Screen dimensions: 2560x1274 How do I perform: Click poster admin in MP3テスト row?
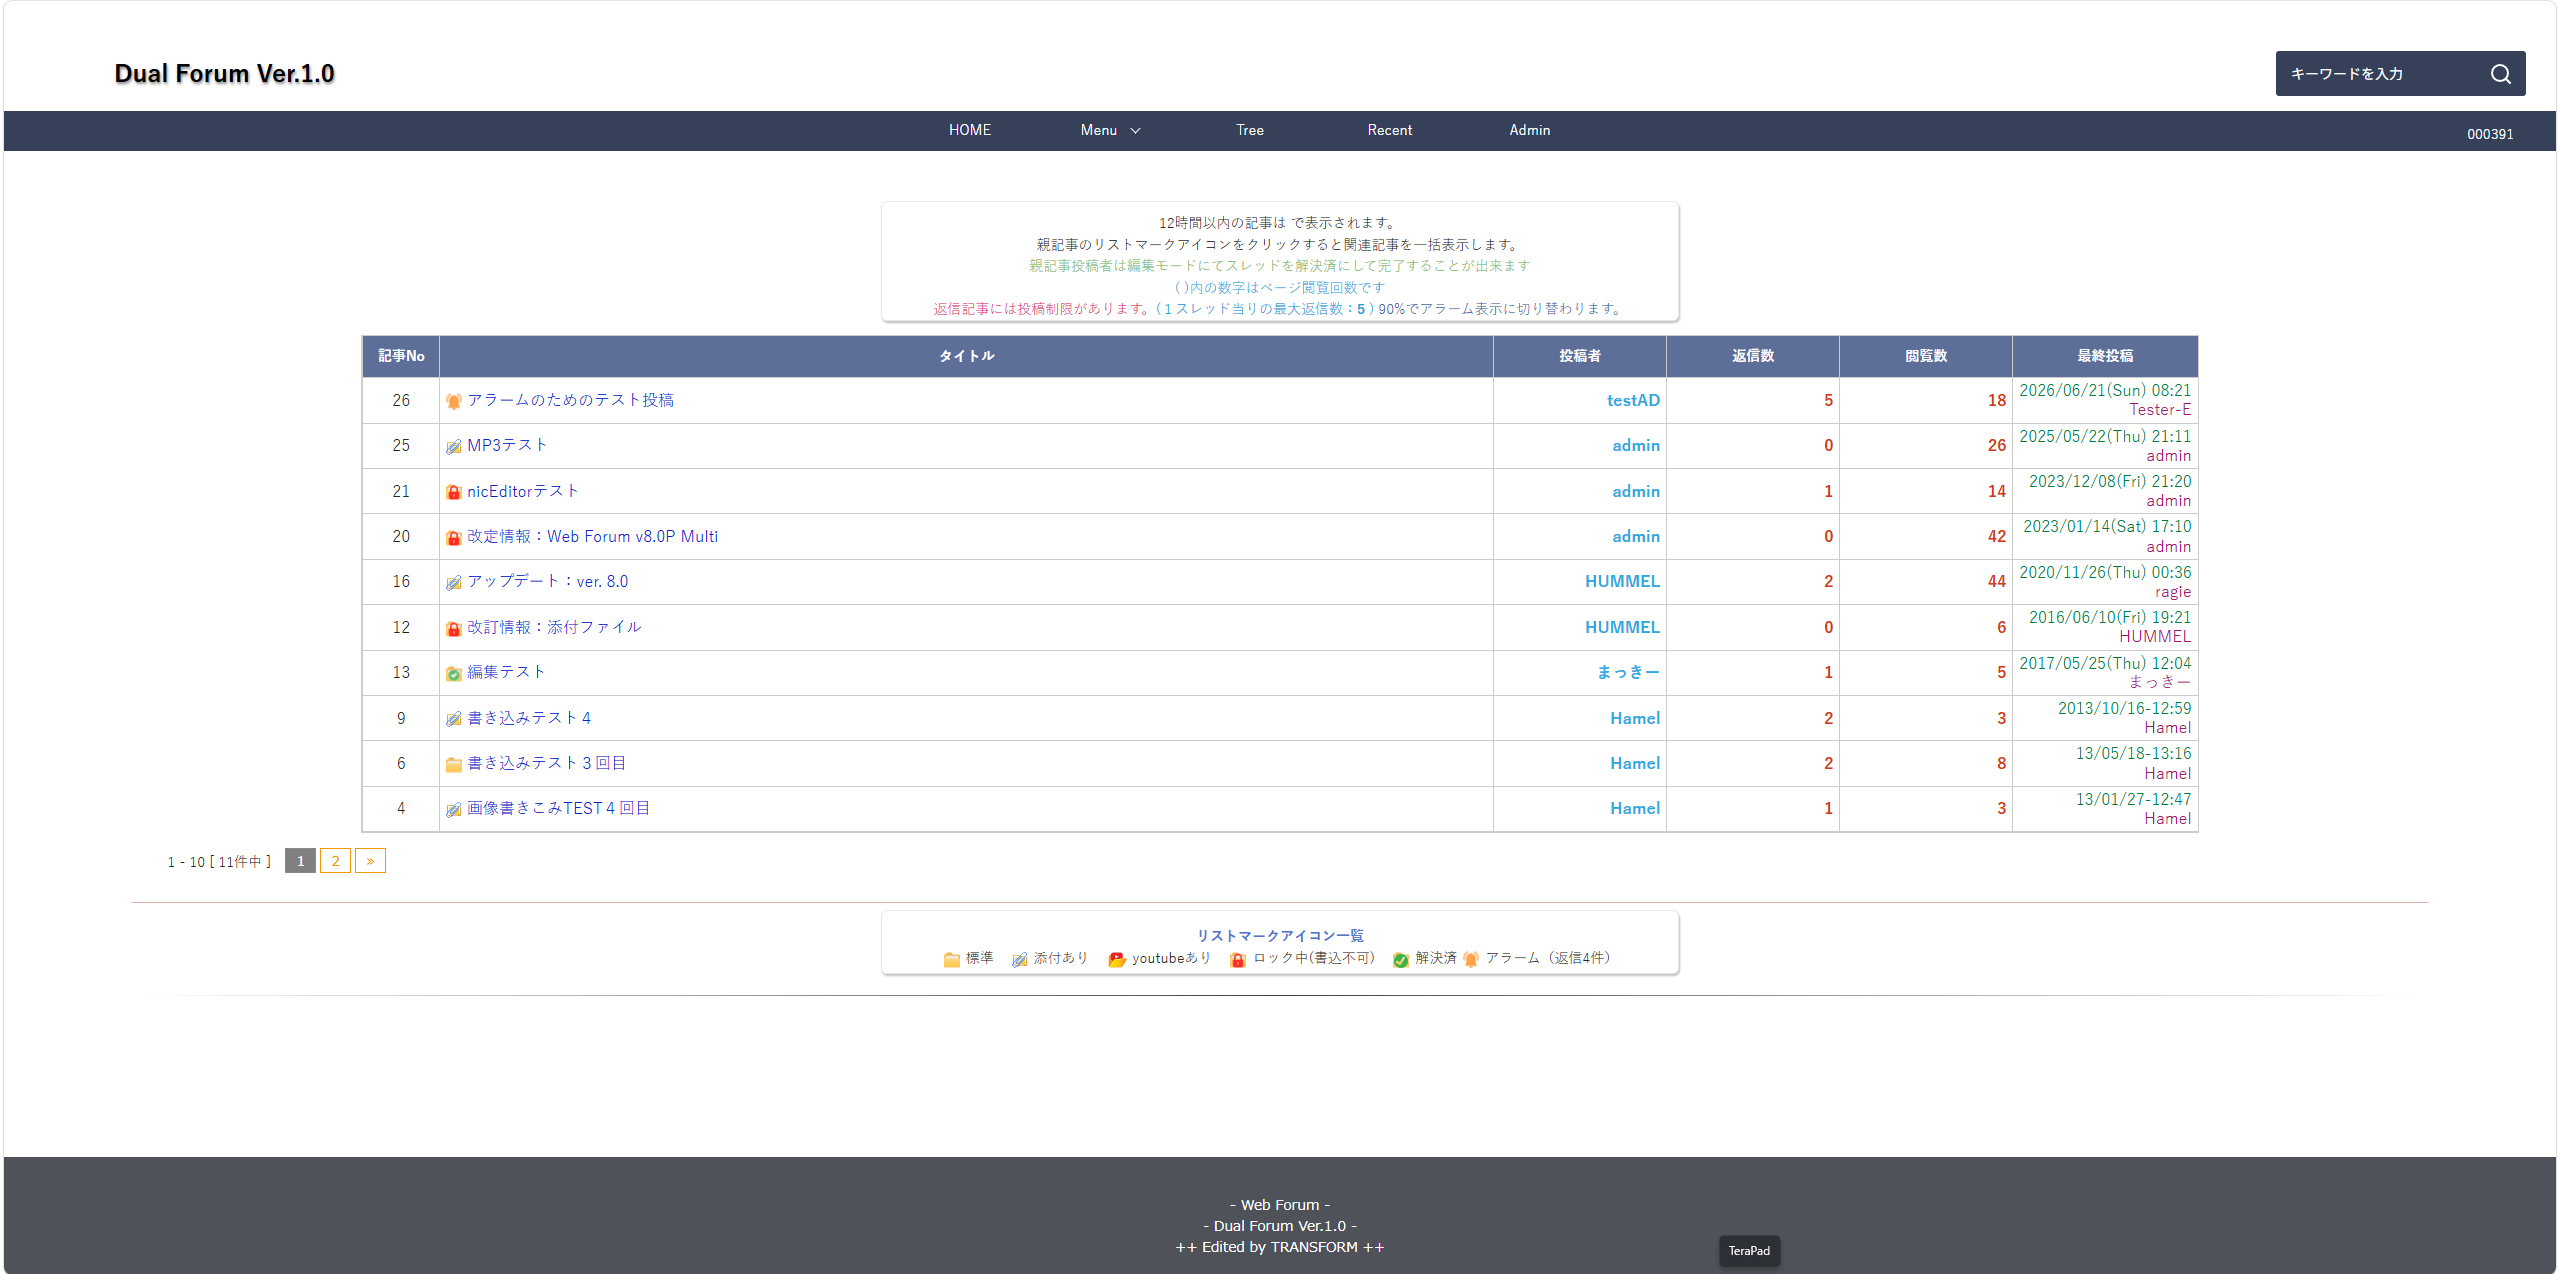pos(1636,445)
